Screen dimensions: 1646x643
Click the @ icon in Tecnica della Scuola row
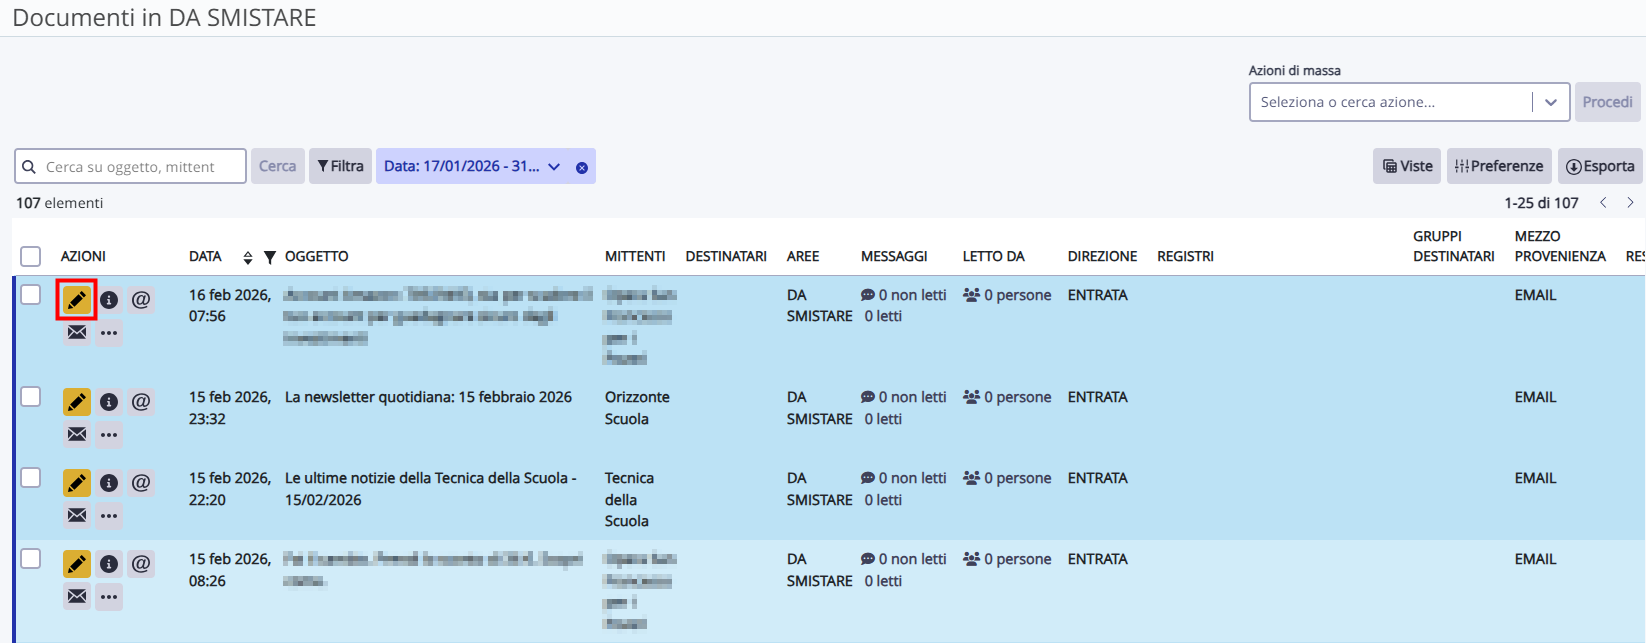pos(141,483)
